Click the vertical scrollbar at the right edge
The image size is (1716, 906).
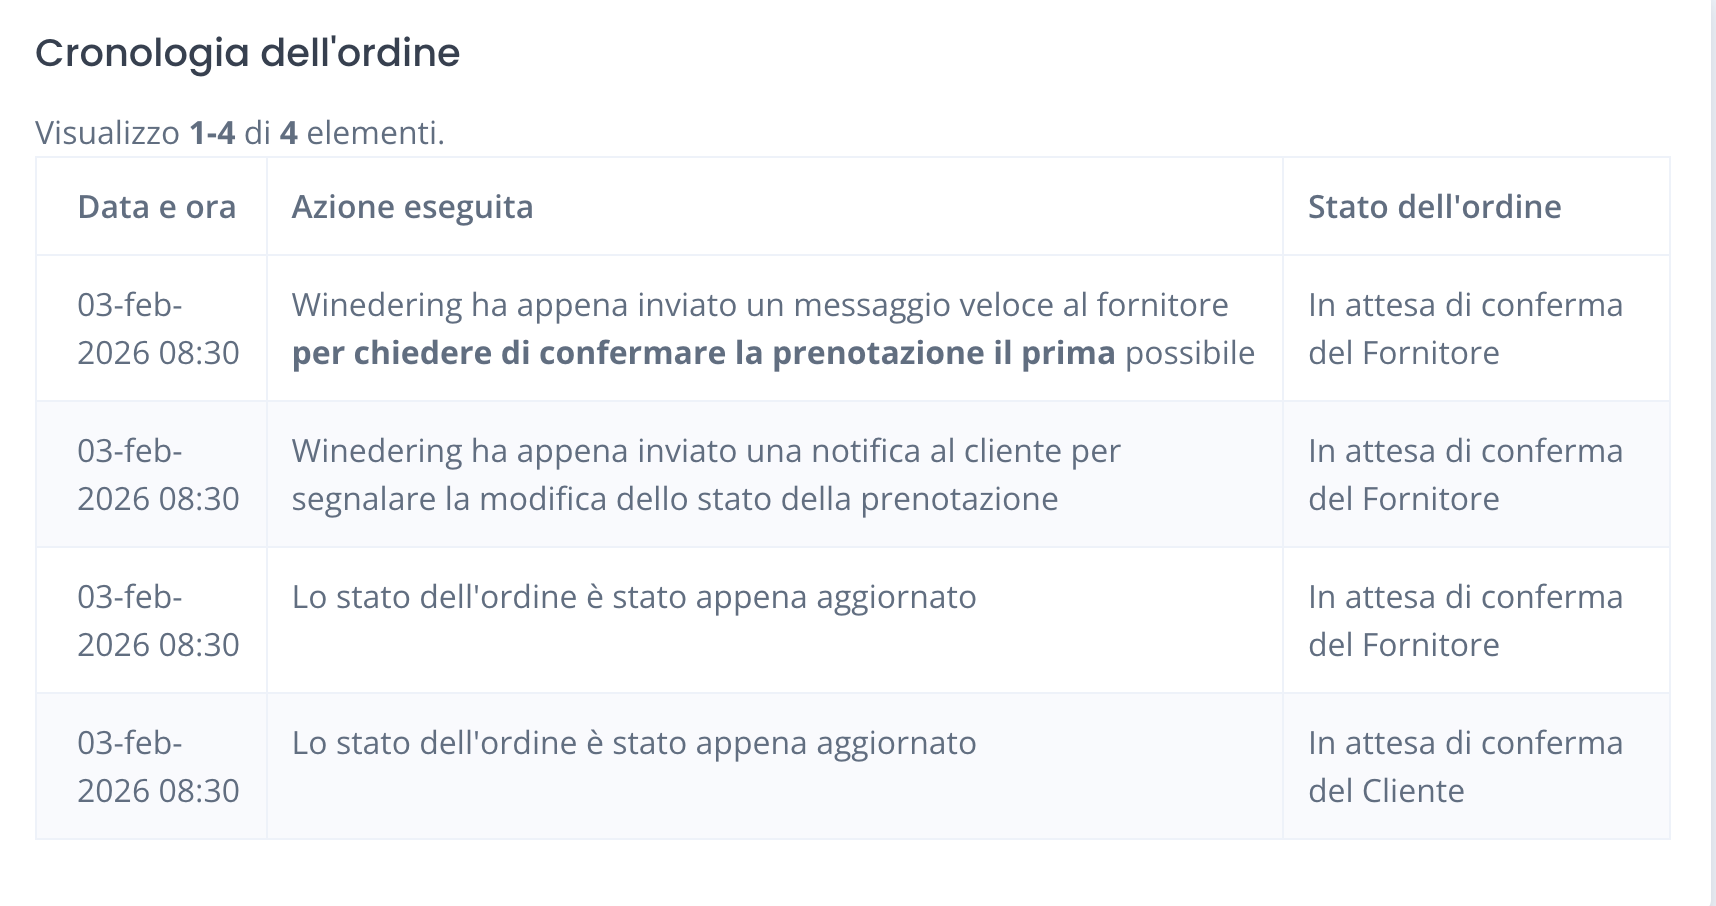click(1710, 450)
